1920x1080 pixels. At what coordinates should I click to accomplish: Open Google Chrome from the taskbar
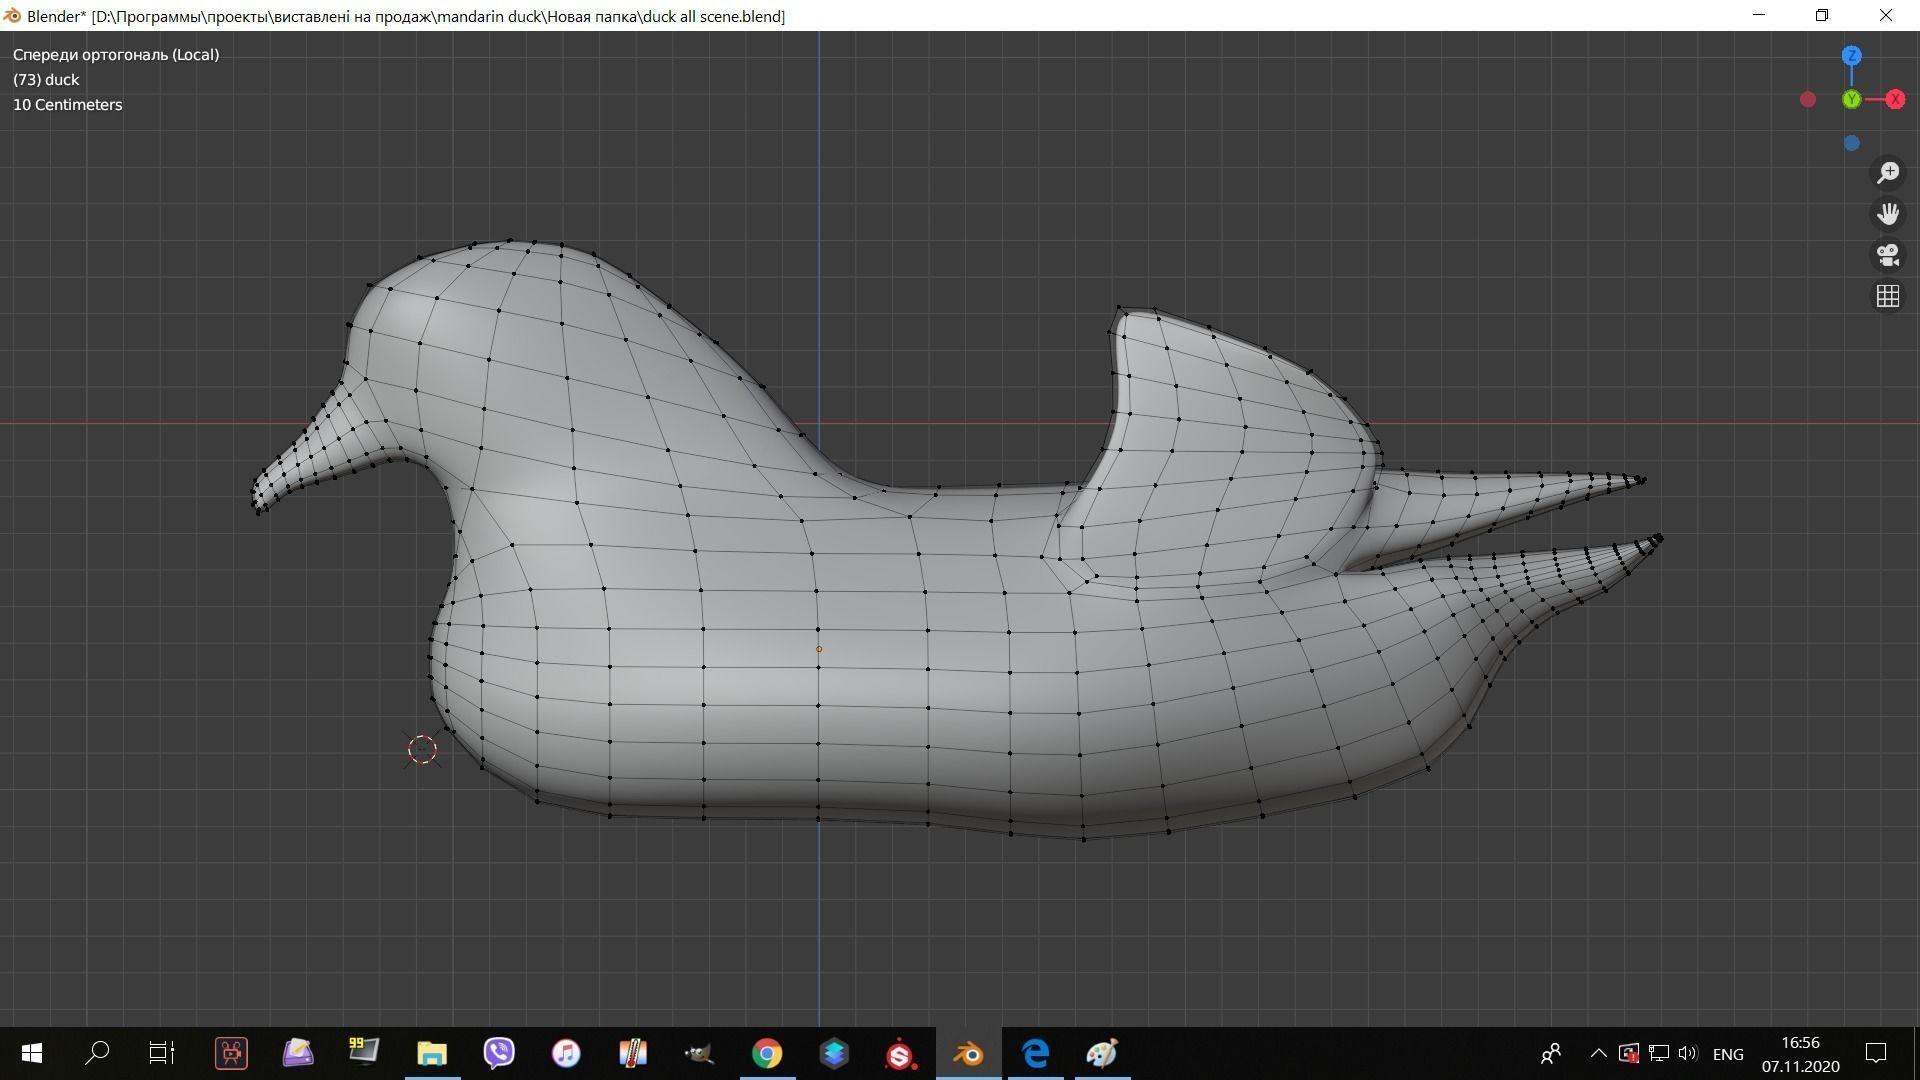[767, 1053]
